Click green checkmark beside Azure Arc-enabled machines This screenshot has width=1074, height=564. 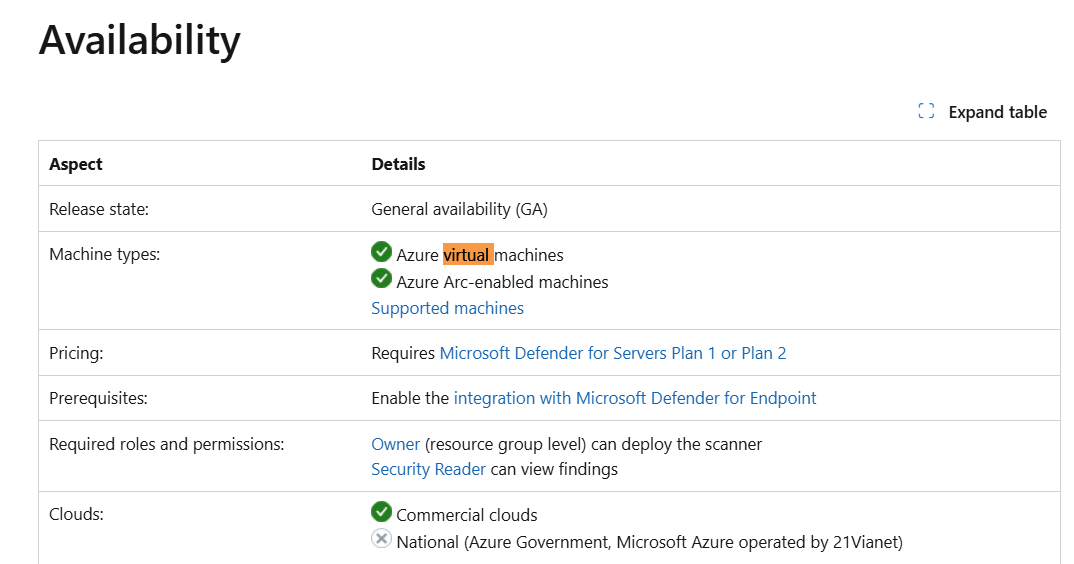[382, 278]
